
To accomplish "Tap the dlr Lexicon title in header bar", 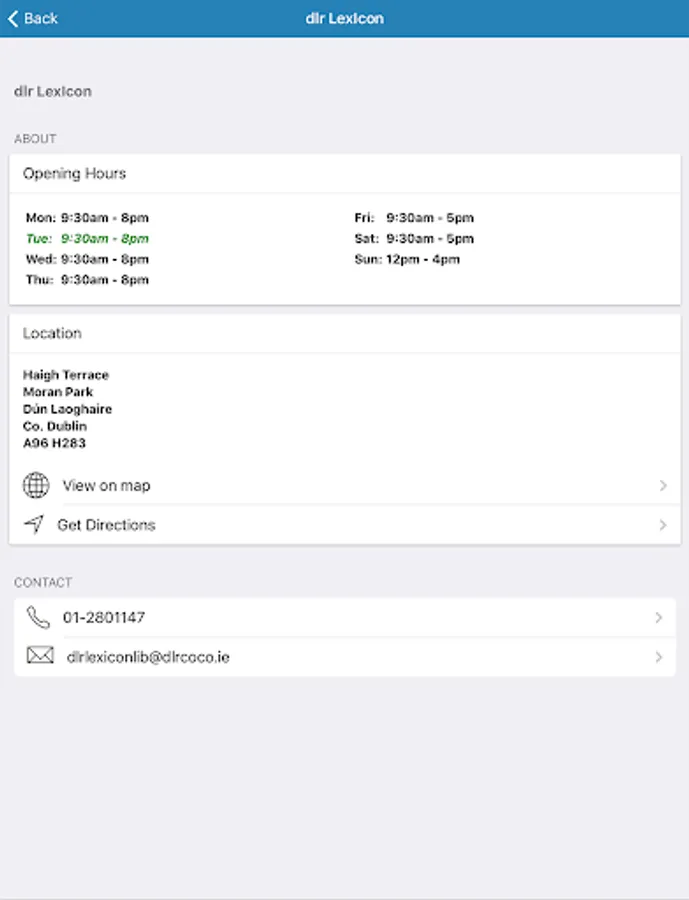I will tap(344, 18).
